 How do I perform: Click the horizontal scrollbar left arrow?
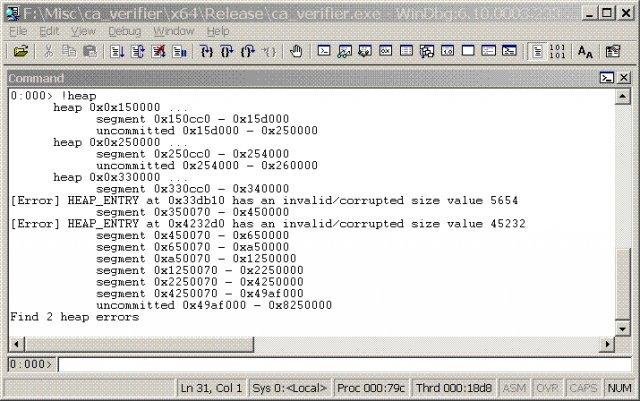point(16,344)
